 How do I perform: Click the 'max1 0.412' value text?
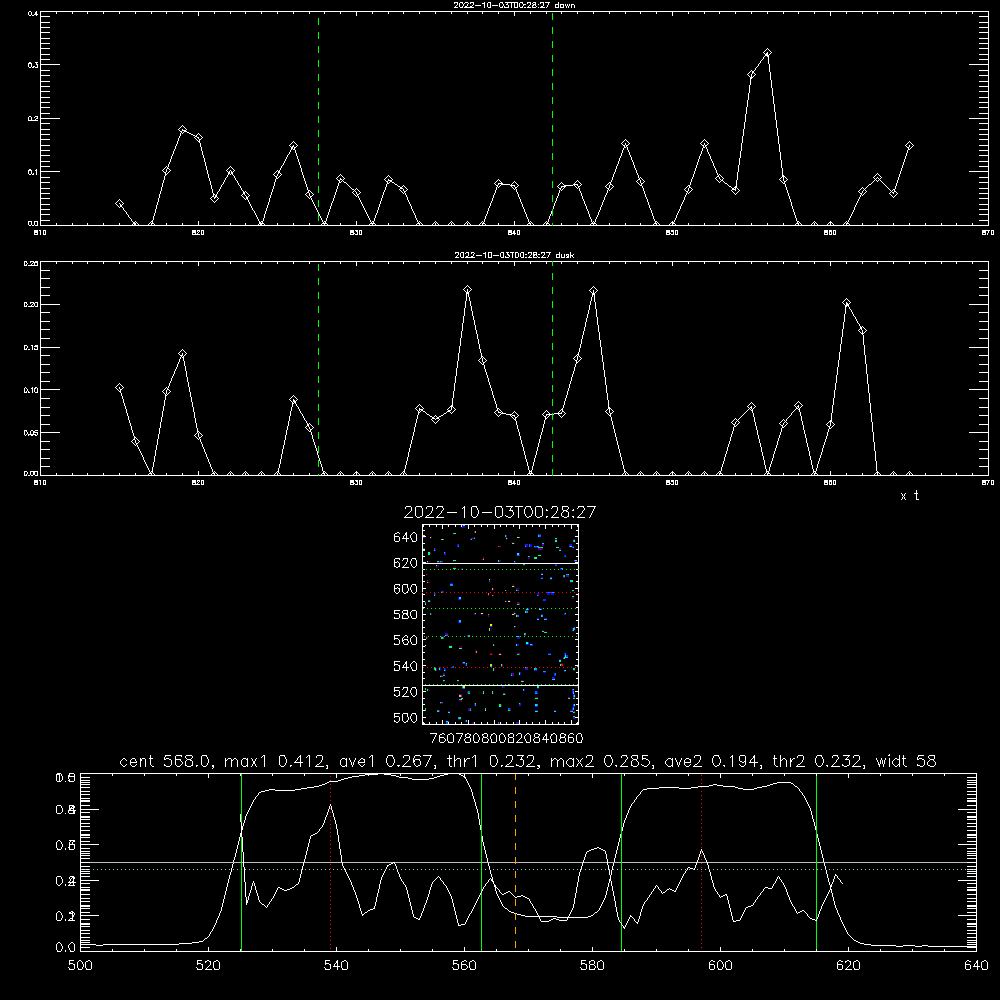click(x=274, y=761)
